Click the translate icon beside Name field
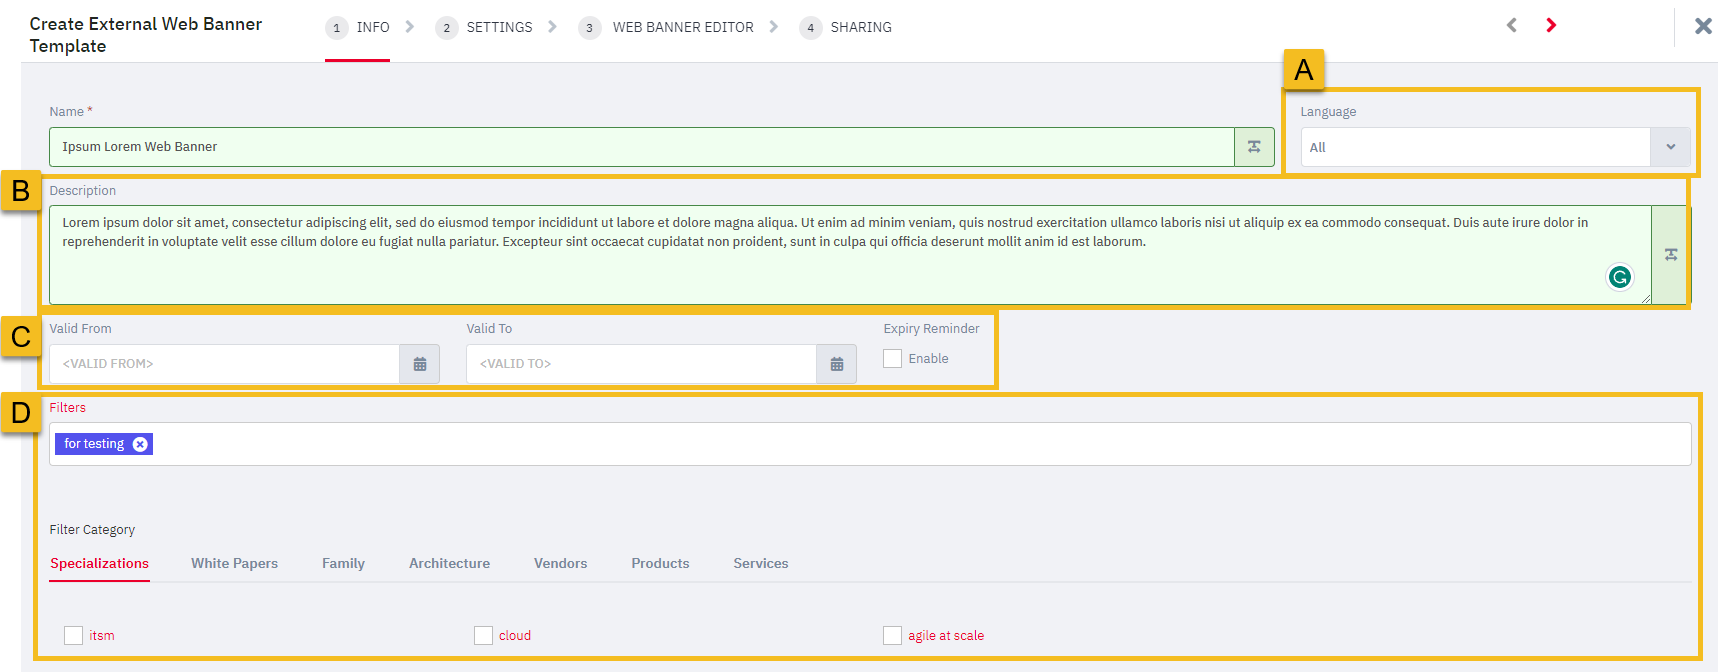1718x672 pixels. 1254,147
